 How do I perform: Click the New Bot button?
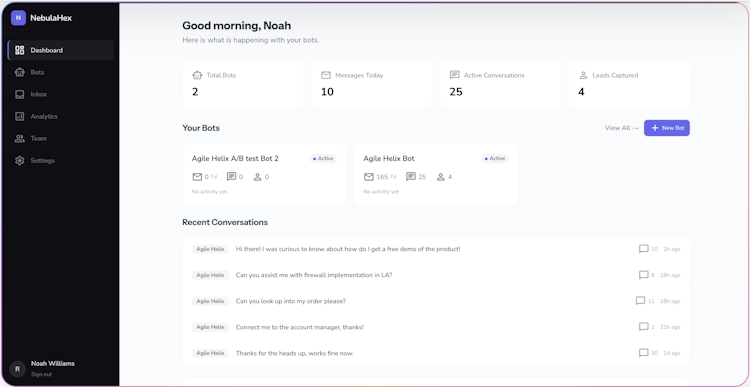tap(667, 128)
